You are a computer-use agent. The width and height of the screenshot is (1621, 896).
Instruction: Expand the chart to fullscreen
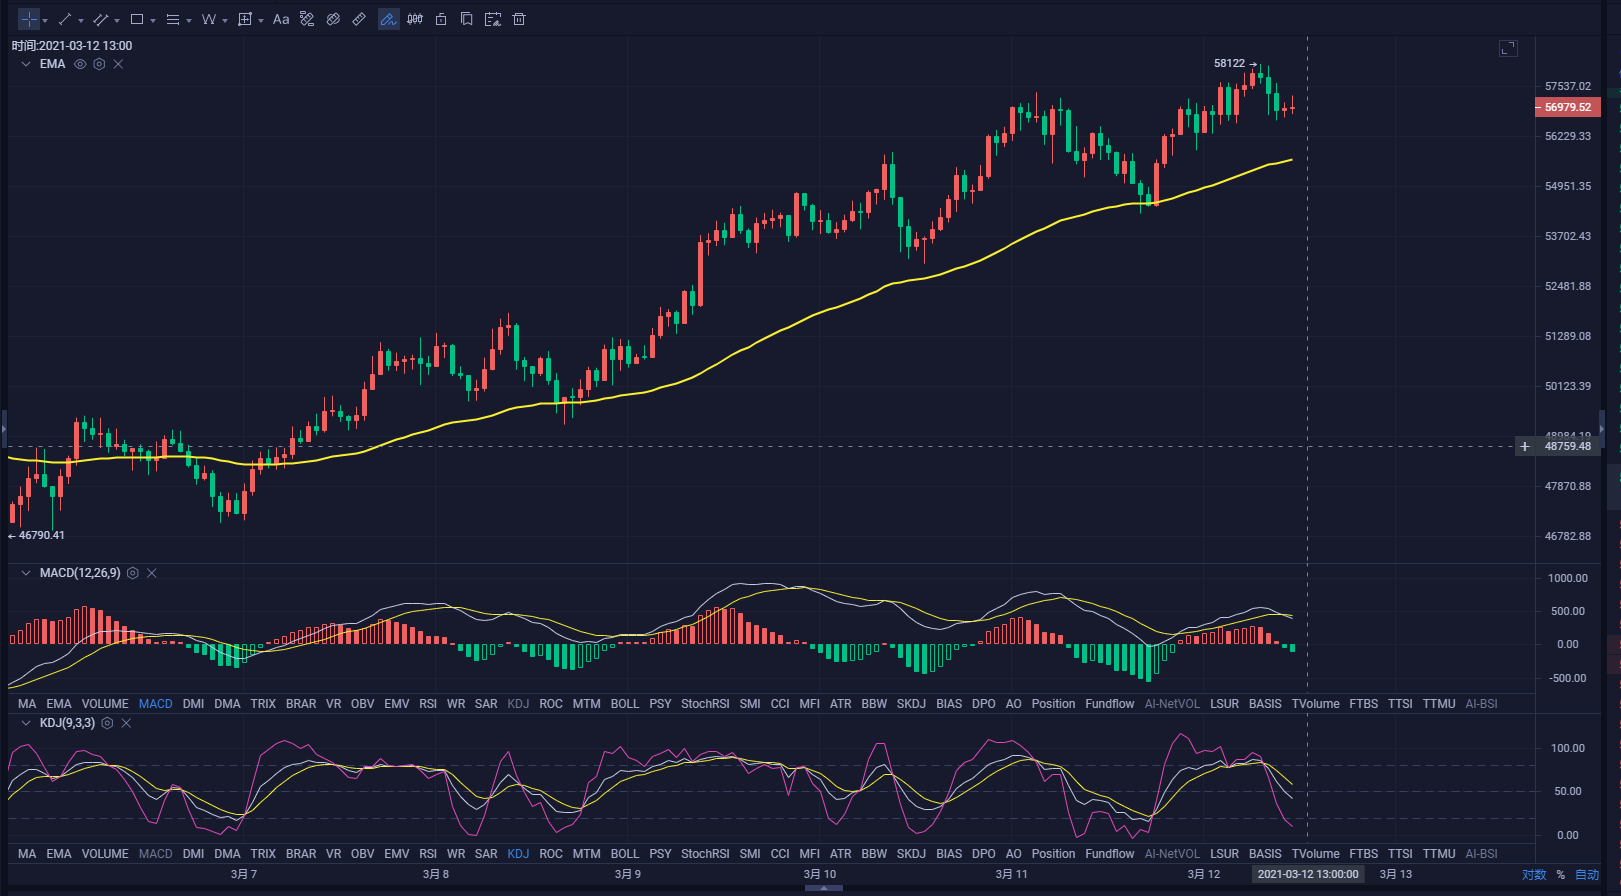(1508, 48)
